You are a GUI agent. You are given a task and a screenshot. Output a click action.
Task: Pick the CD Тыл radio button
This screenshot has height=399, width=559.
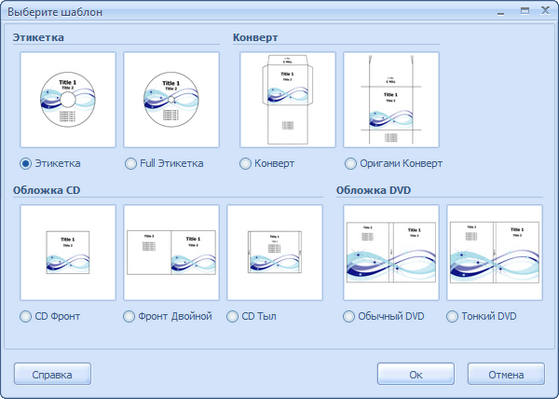[232, 316]
